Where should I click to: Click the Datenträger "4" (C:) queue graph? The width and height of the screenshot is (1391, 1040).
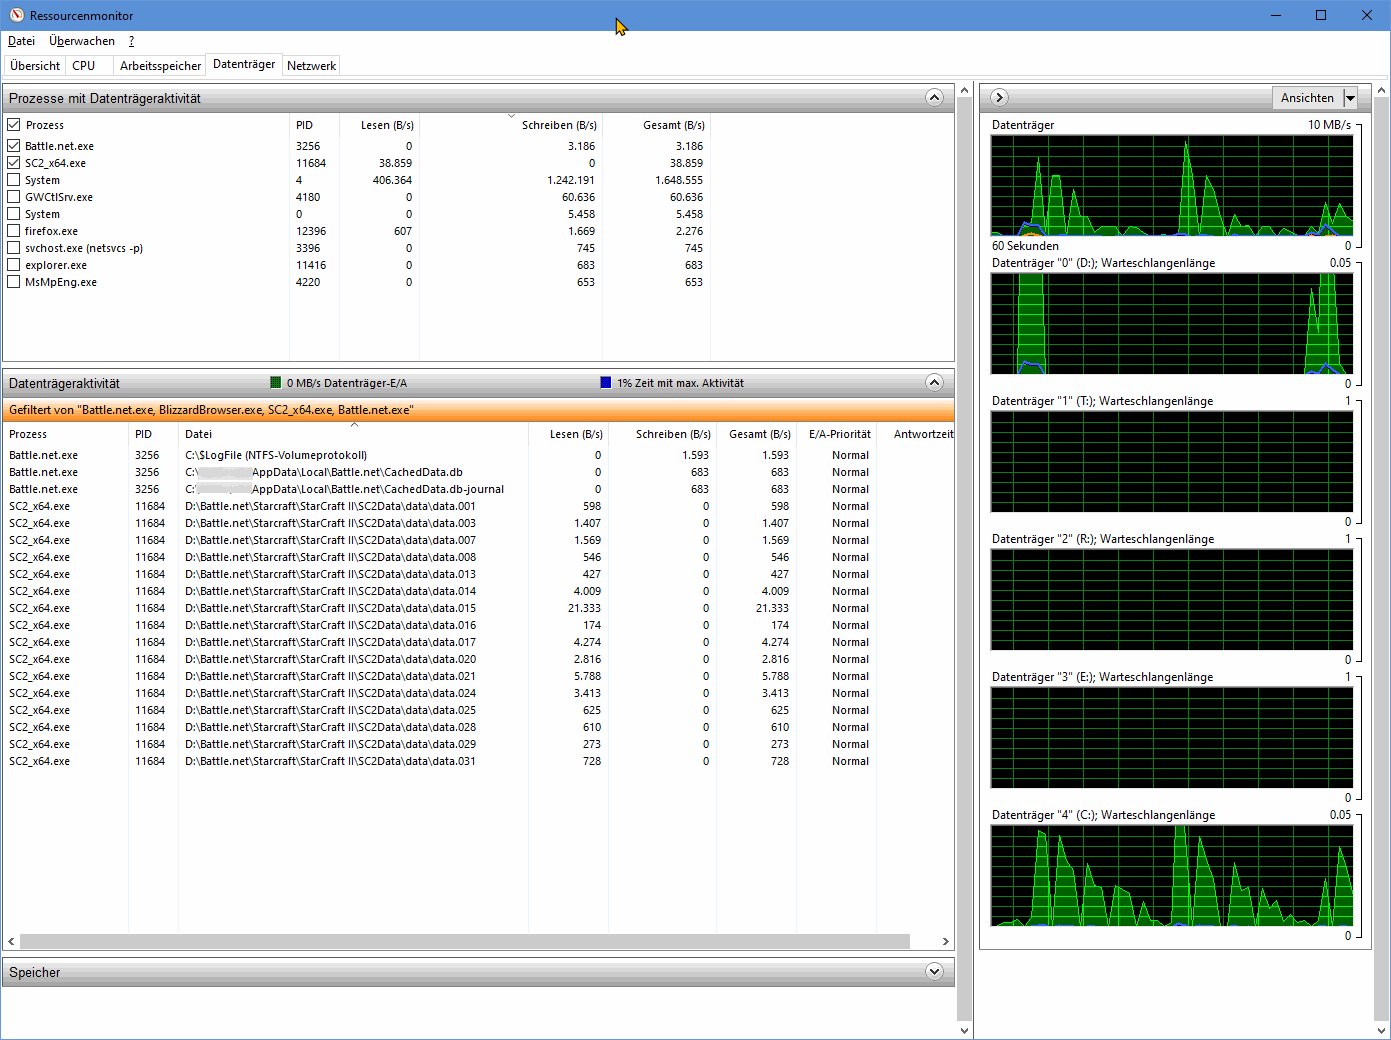1172,875
